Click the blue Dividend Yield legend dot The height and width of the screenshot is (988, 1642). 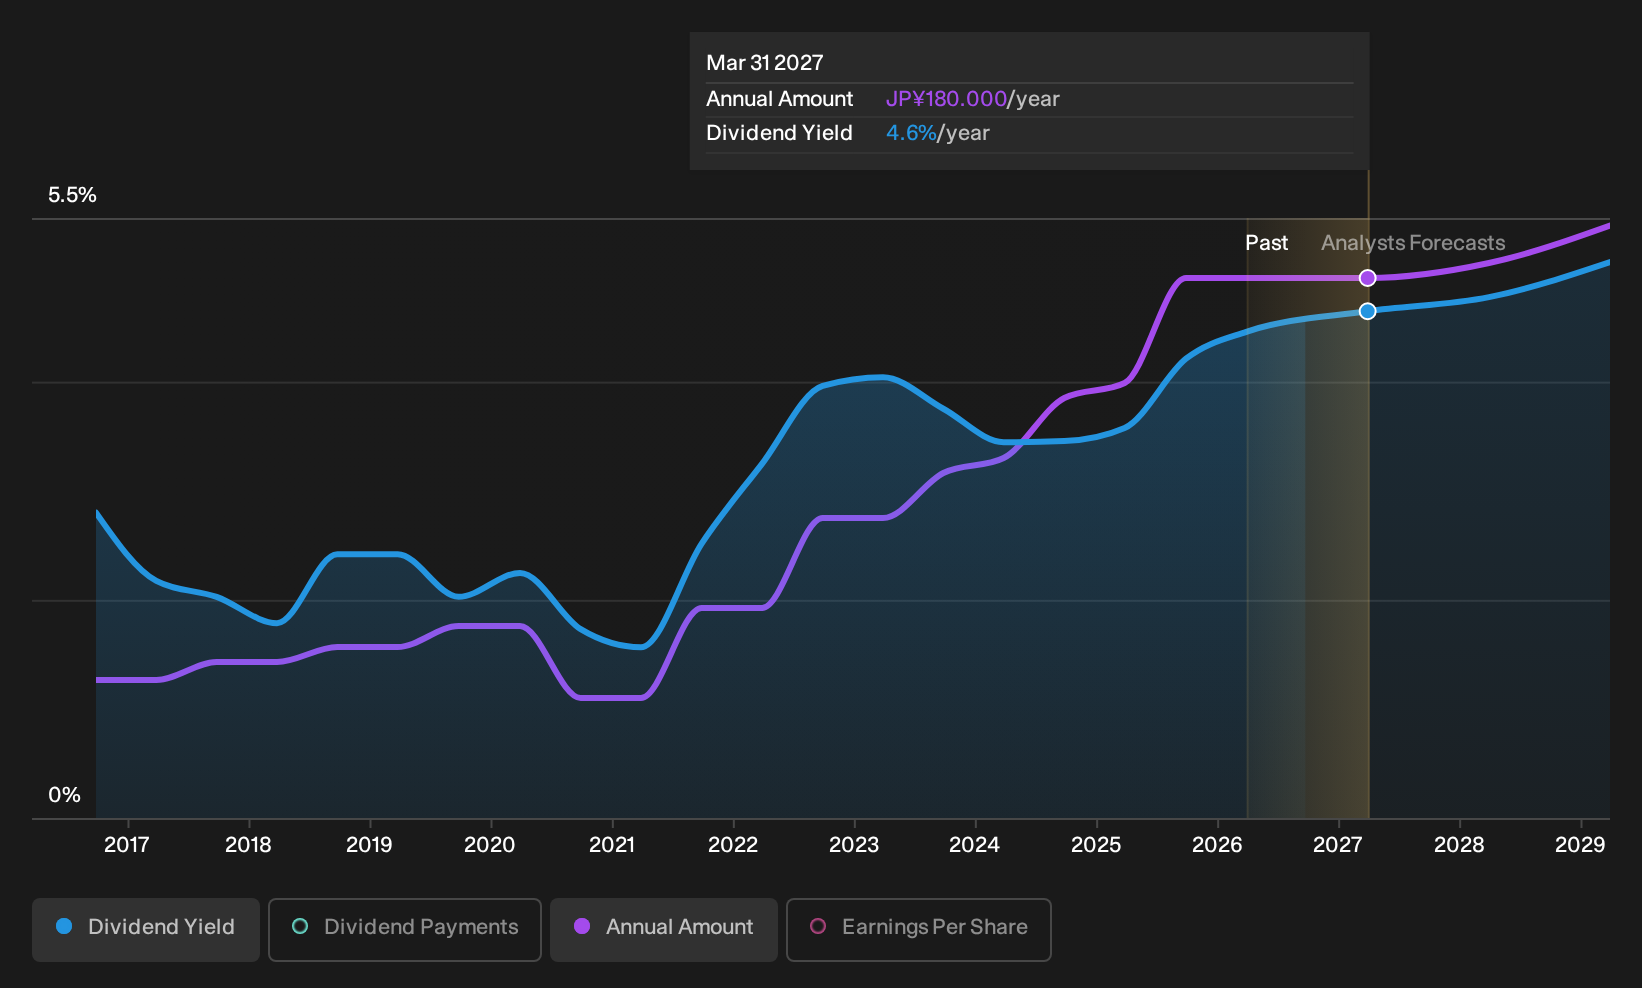coord(64,927)
